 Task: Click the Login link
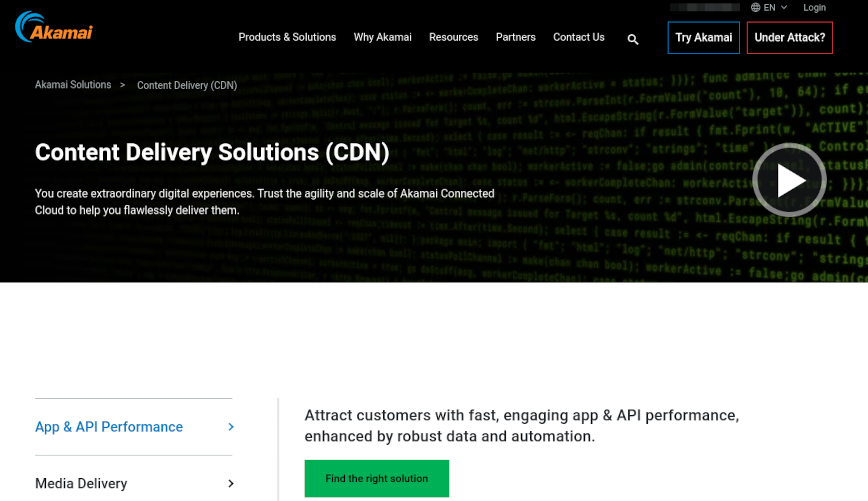pos(814,8)
